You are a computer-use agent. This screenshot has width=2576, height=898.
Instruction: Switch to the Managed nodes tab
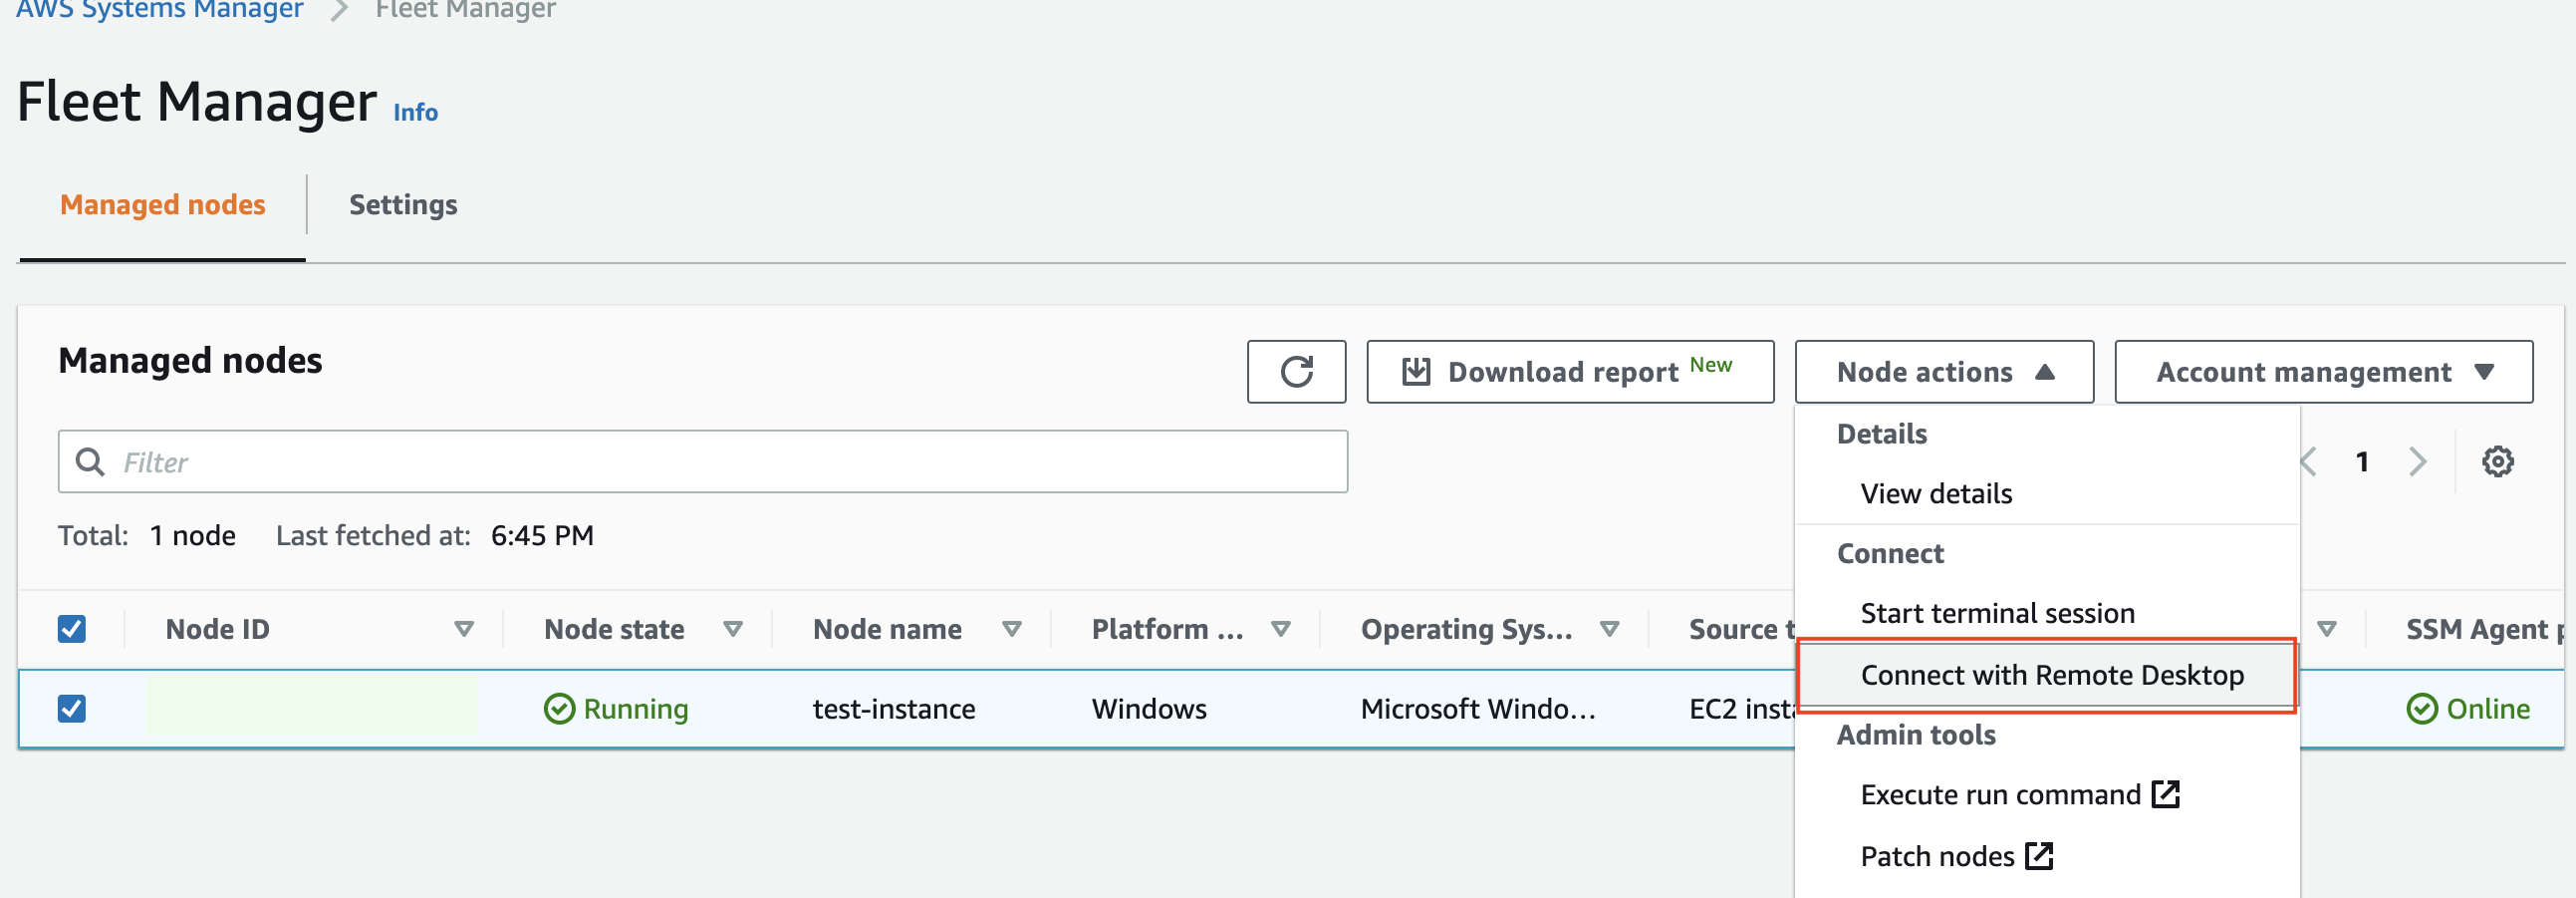pyautogui.click(x=163, y=205)
